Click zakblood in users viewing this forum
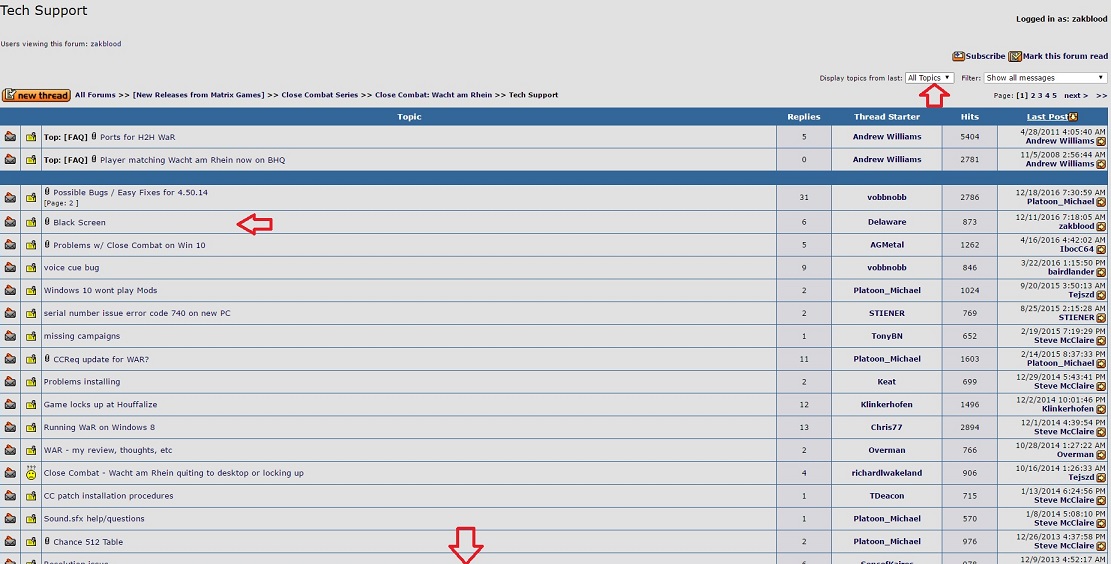 pyautogui.click(x=106, y=44)
